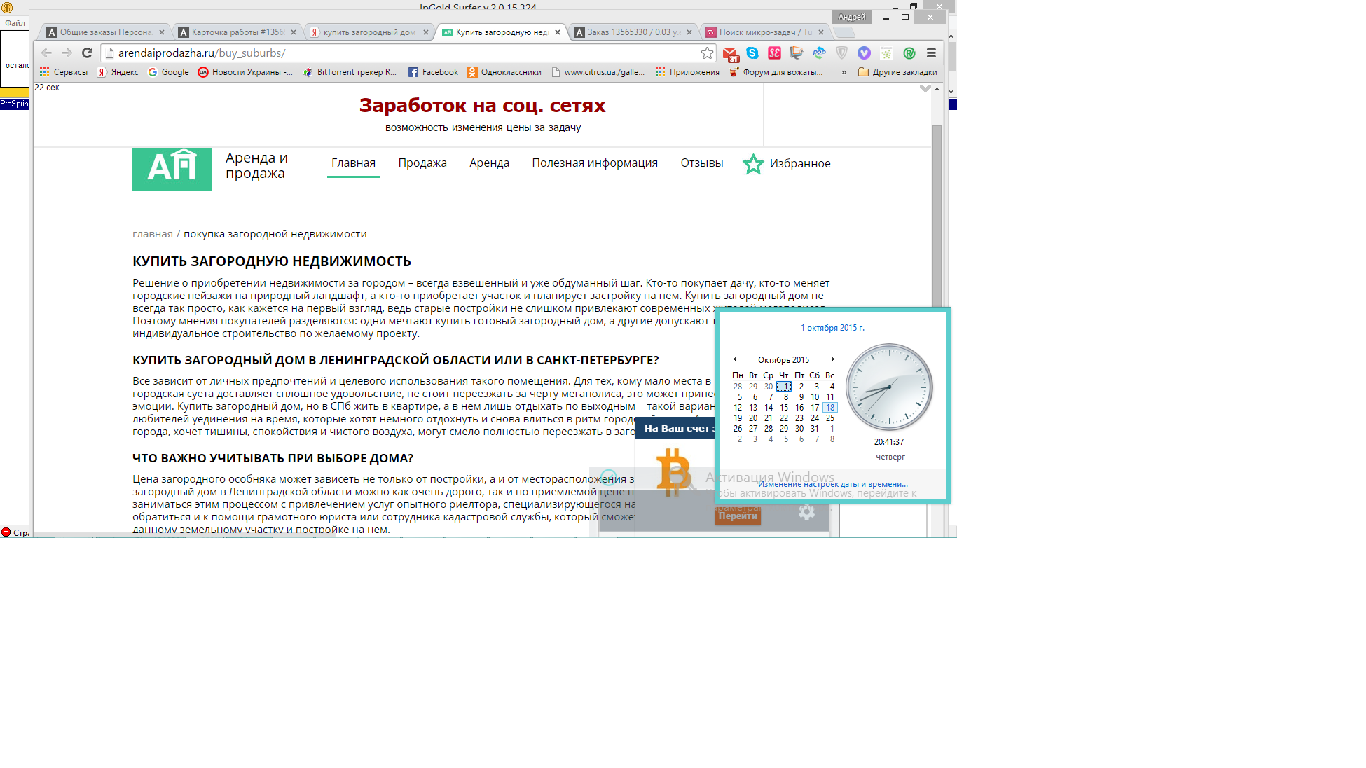Open the Избранное link
Image resolution: width=1366 pixels, height=768 pixels.
[x=800, y=163]
